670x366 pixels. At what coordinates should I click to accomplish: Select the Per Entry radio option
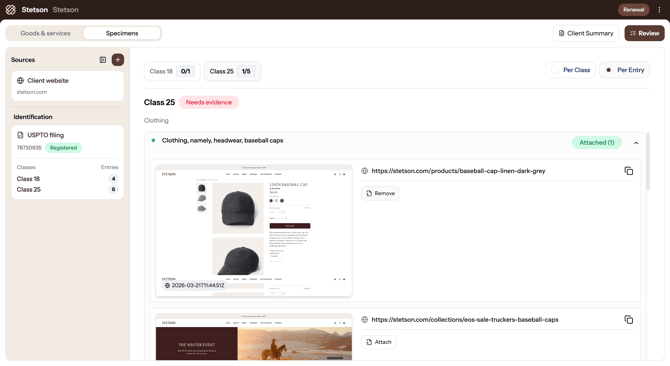(625, 70)
